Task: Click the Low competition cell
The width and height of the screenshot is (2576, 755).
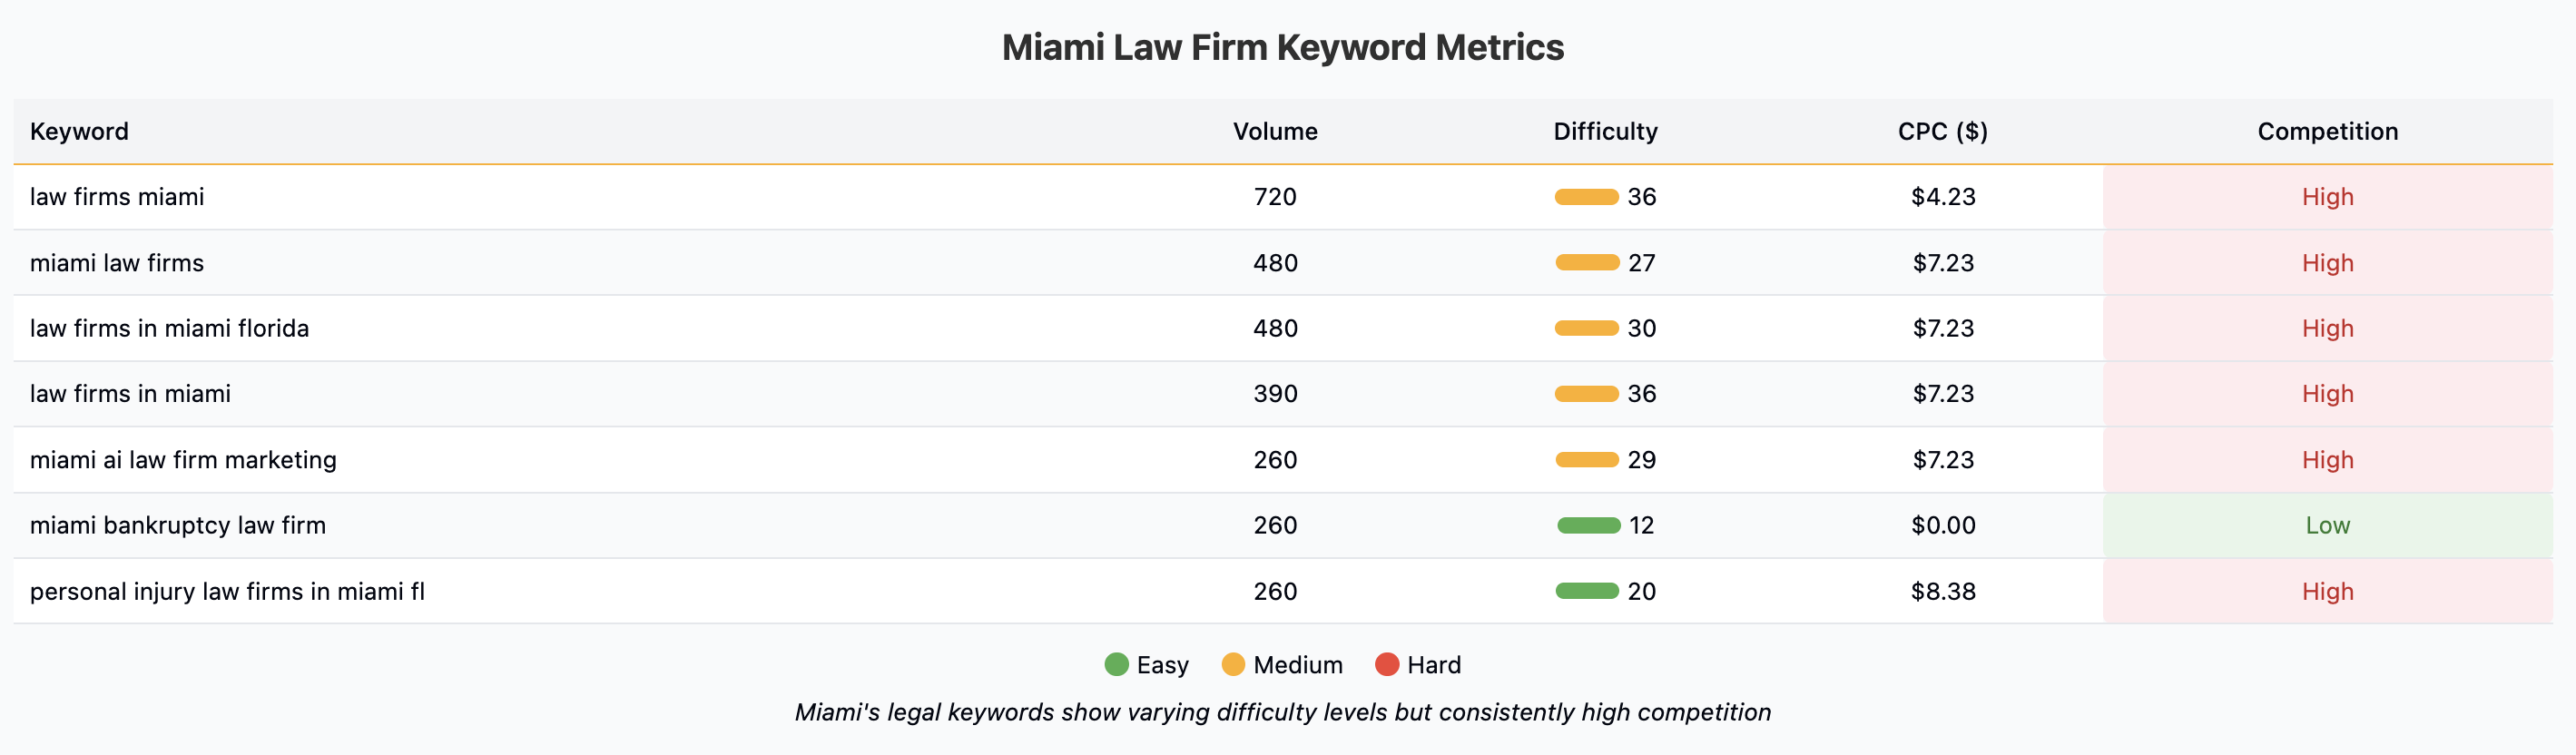Action: click(x=2327, y=526)
